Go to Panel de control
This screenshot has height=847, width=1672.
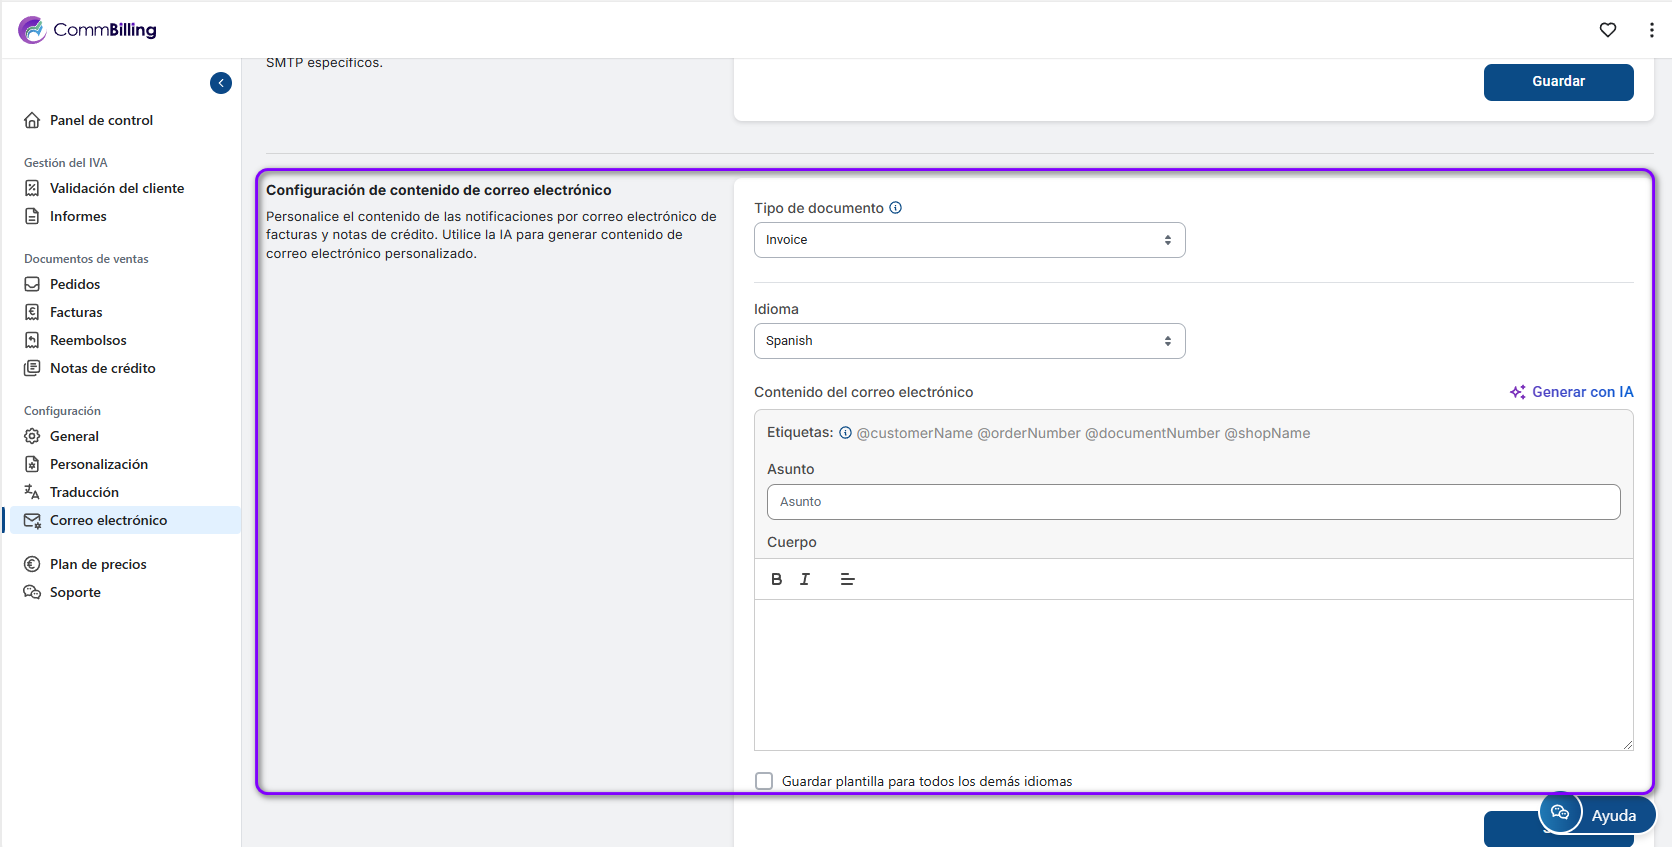(x=101, y=120)
